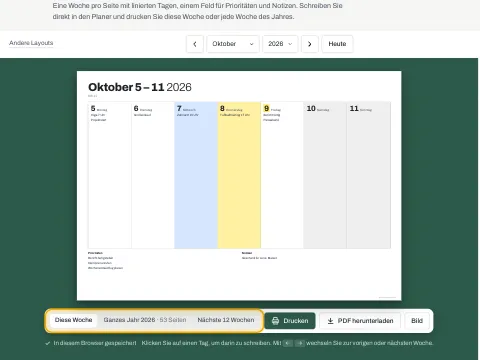Write in the grey Saturday 10 column
Viewport: 480px width, 360px height.
click(x=325, y=175)
